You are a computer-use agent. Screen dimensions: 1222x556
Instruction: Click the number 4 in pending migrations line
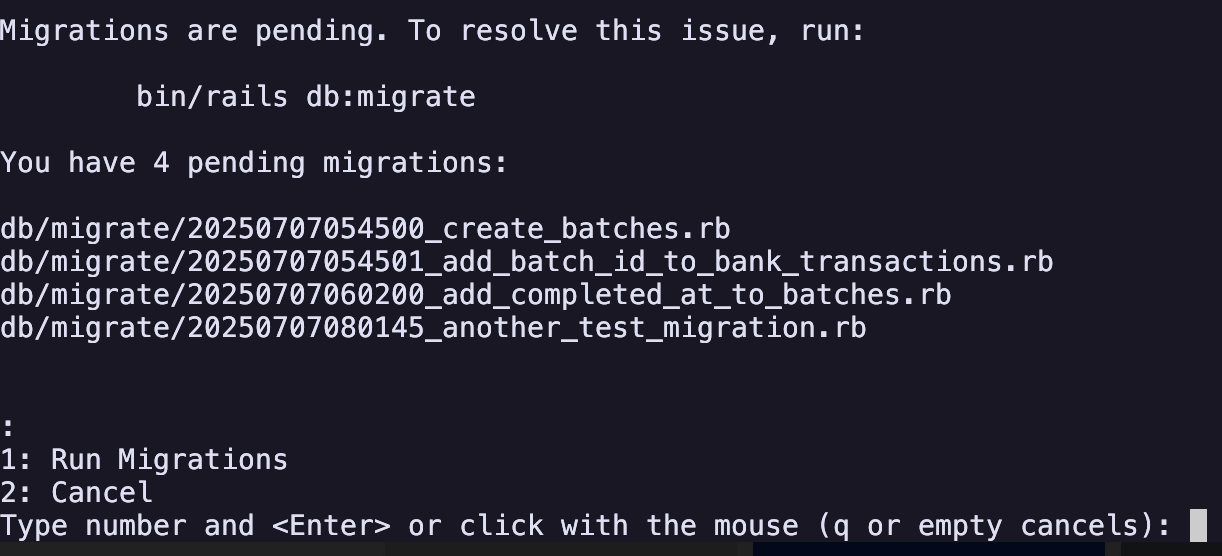(161, 163)
